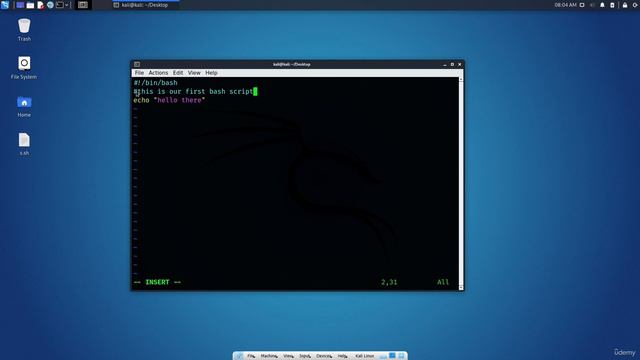The width and height of the screenshot is (640, 360).
Task: Click the volume tray icon
Action: (x=592, y=5)
